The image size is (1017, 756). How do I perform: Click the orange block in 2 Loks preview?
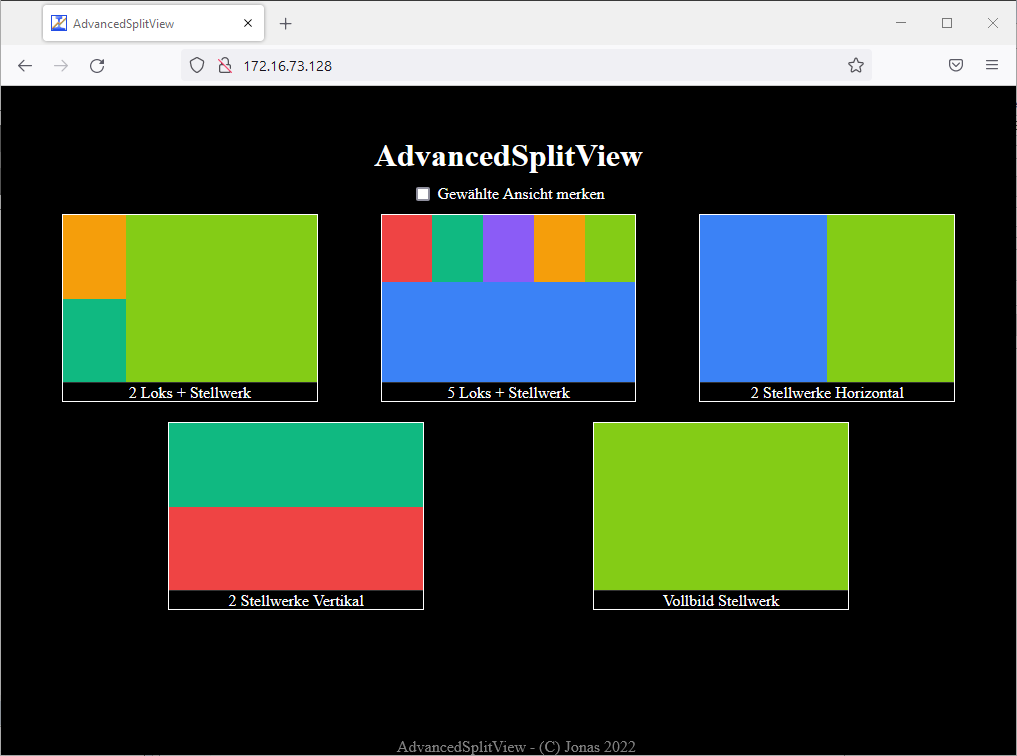point(94,257)
